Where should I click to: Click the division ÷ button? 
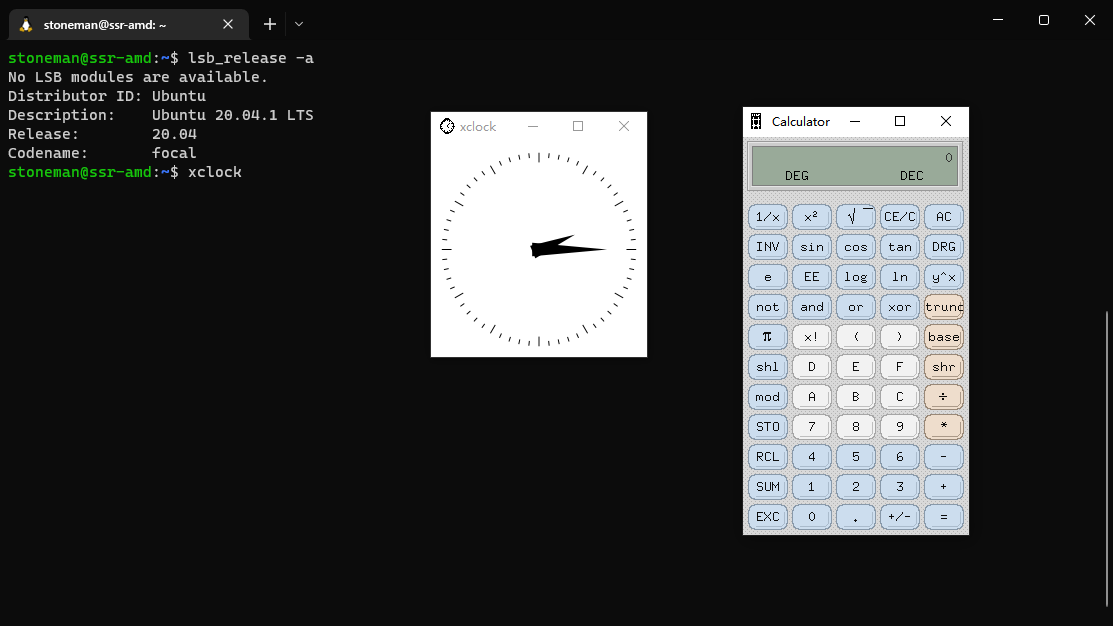coord(943,397)
